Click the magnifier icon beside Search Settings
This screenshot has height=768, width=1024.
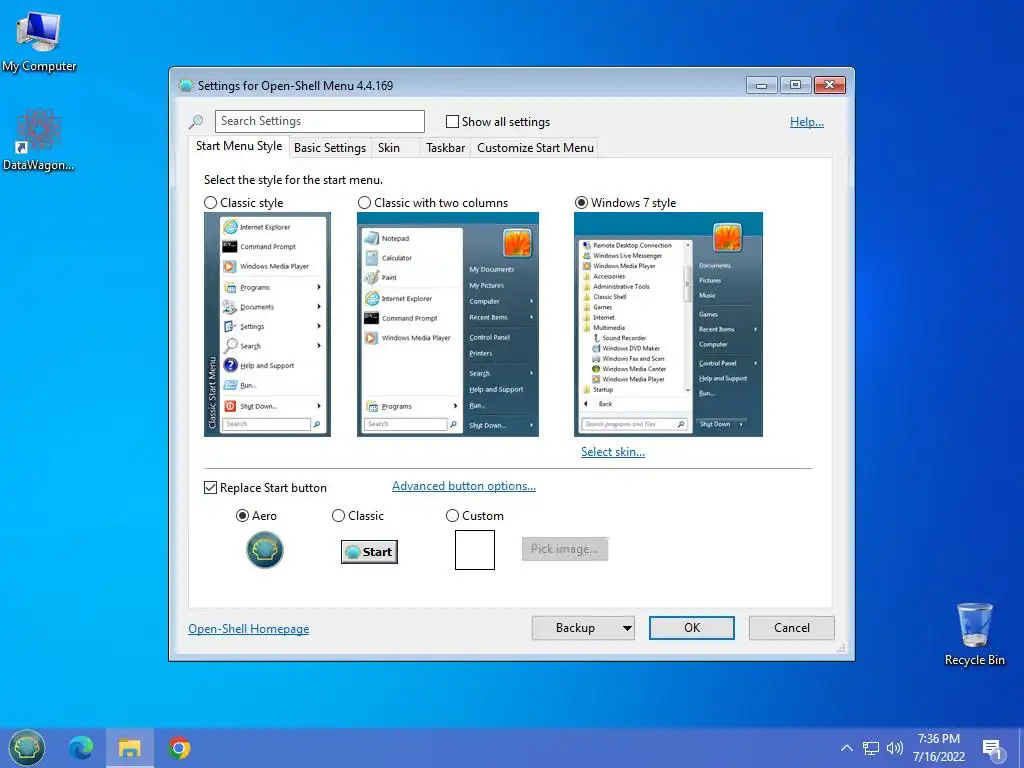click(x=196, y=121)
